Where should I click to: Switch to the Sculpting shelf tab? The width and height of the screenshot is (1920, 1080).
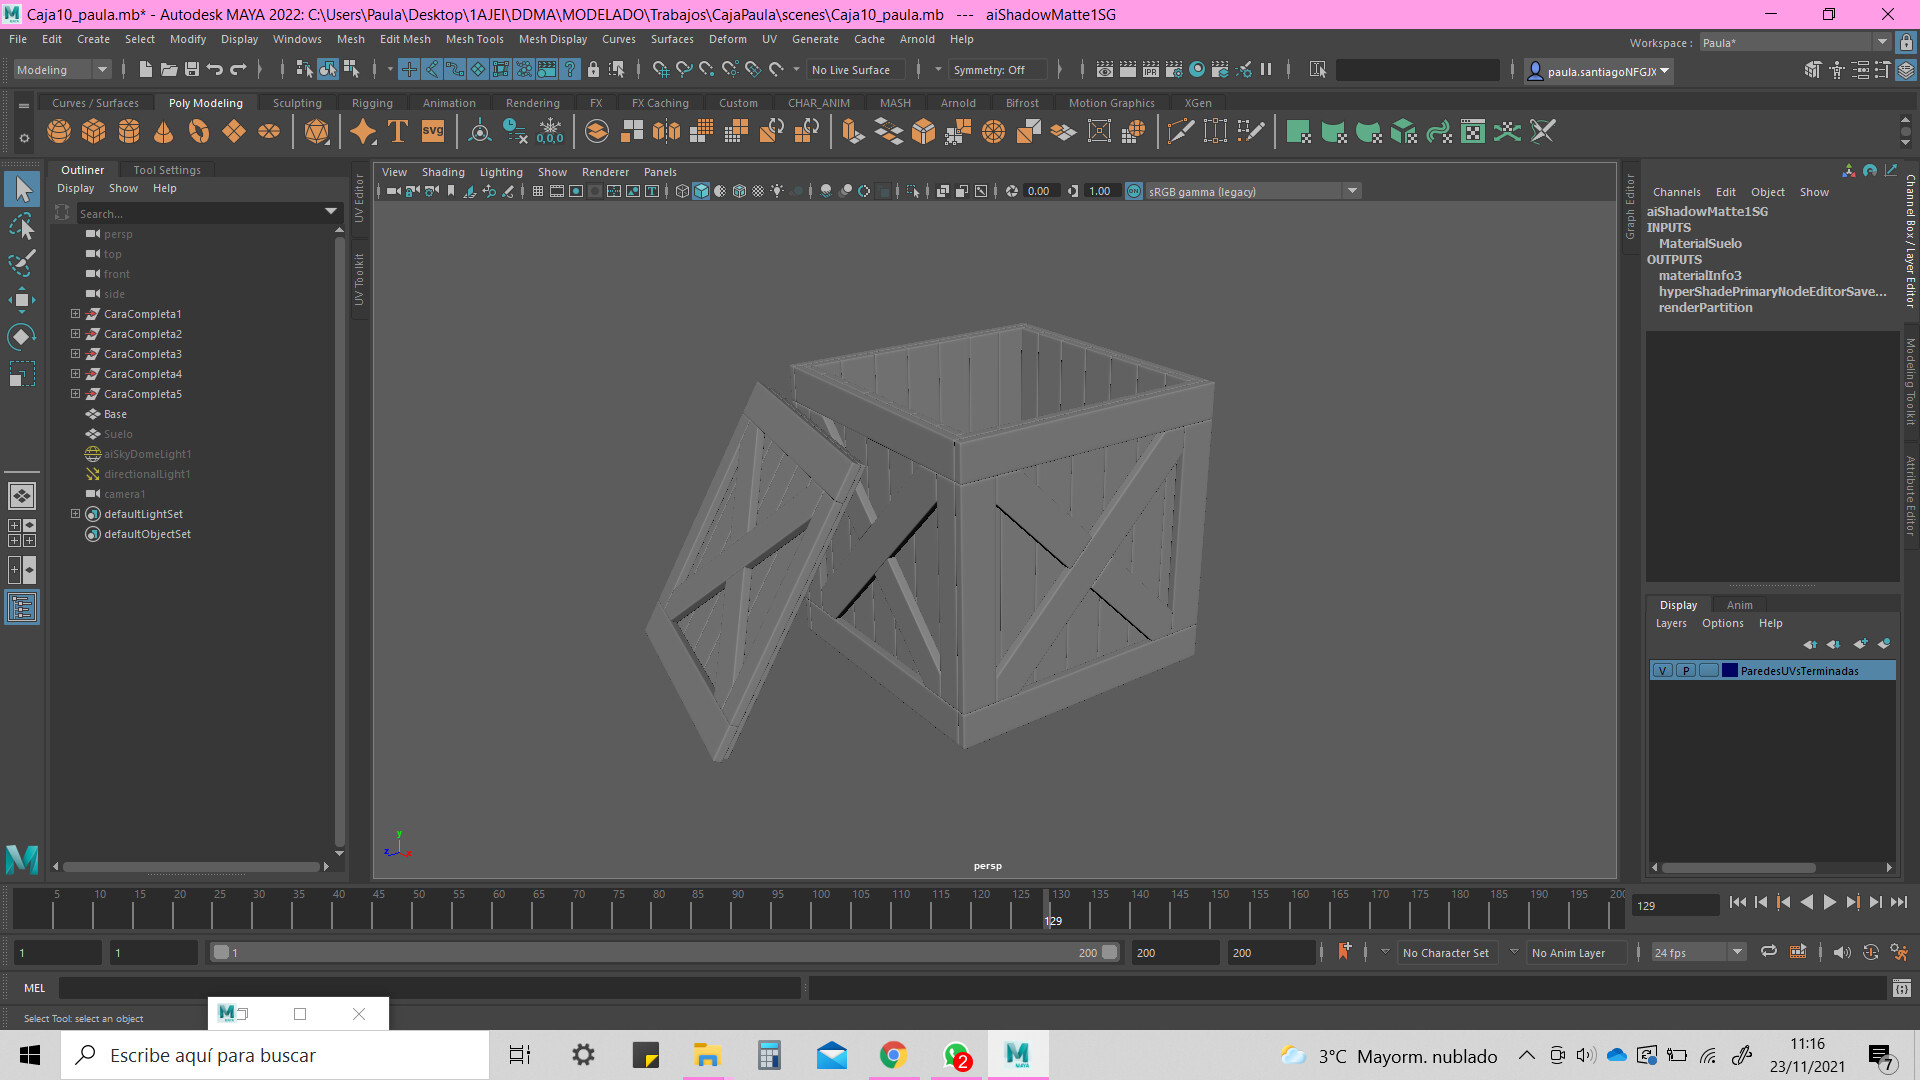[297, 102]
